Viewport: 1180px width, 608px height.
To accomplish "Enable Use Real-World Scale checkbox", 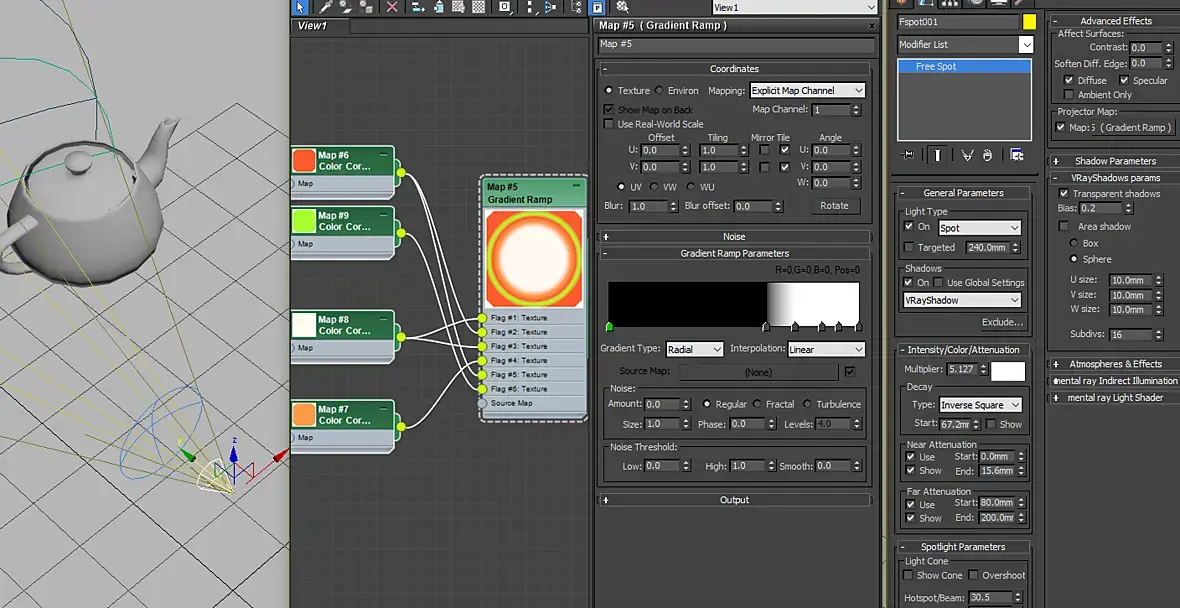I will [x=610, y=124].
